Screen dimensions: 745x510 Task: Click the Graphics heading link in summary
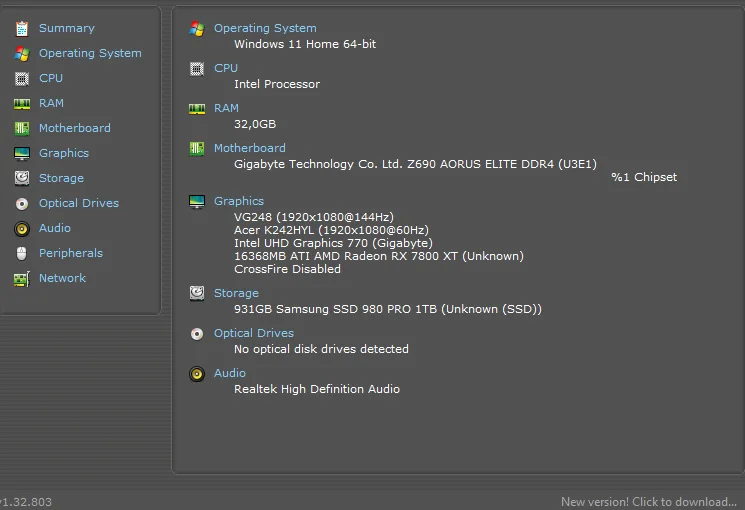239,201
